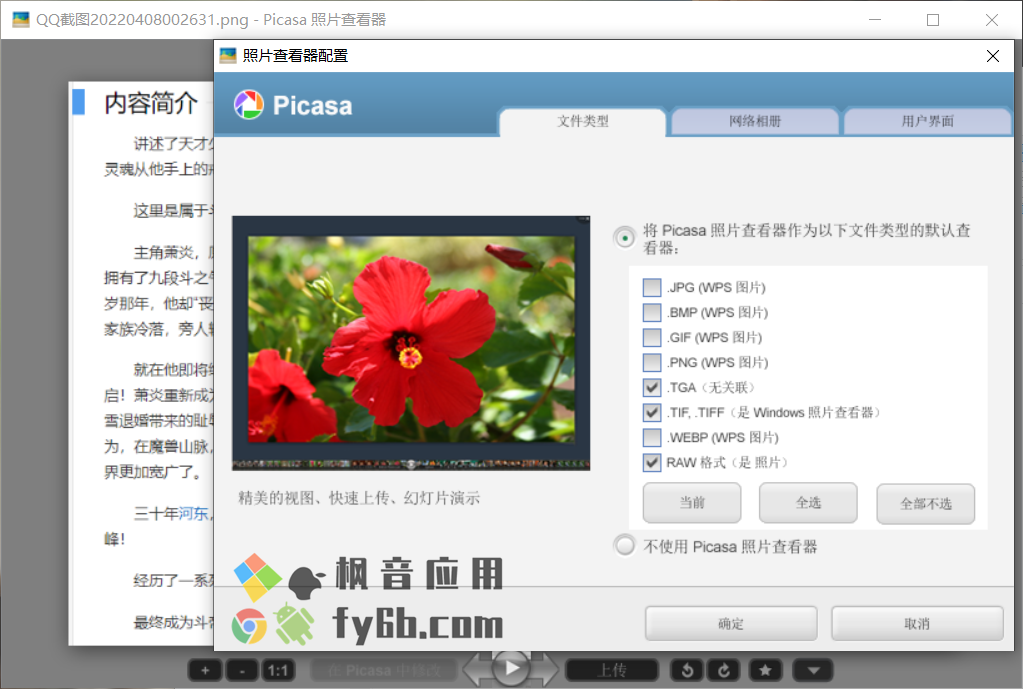Uncheck the .TGA file type checkbox
1023x689 pixels.
point(652,388)
